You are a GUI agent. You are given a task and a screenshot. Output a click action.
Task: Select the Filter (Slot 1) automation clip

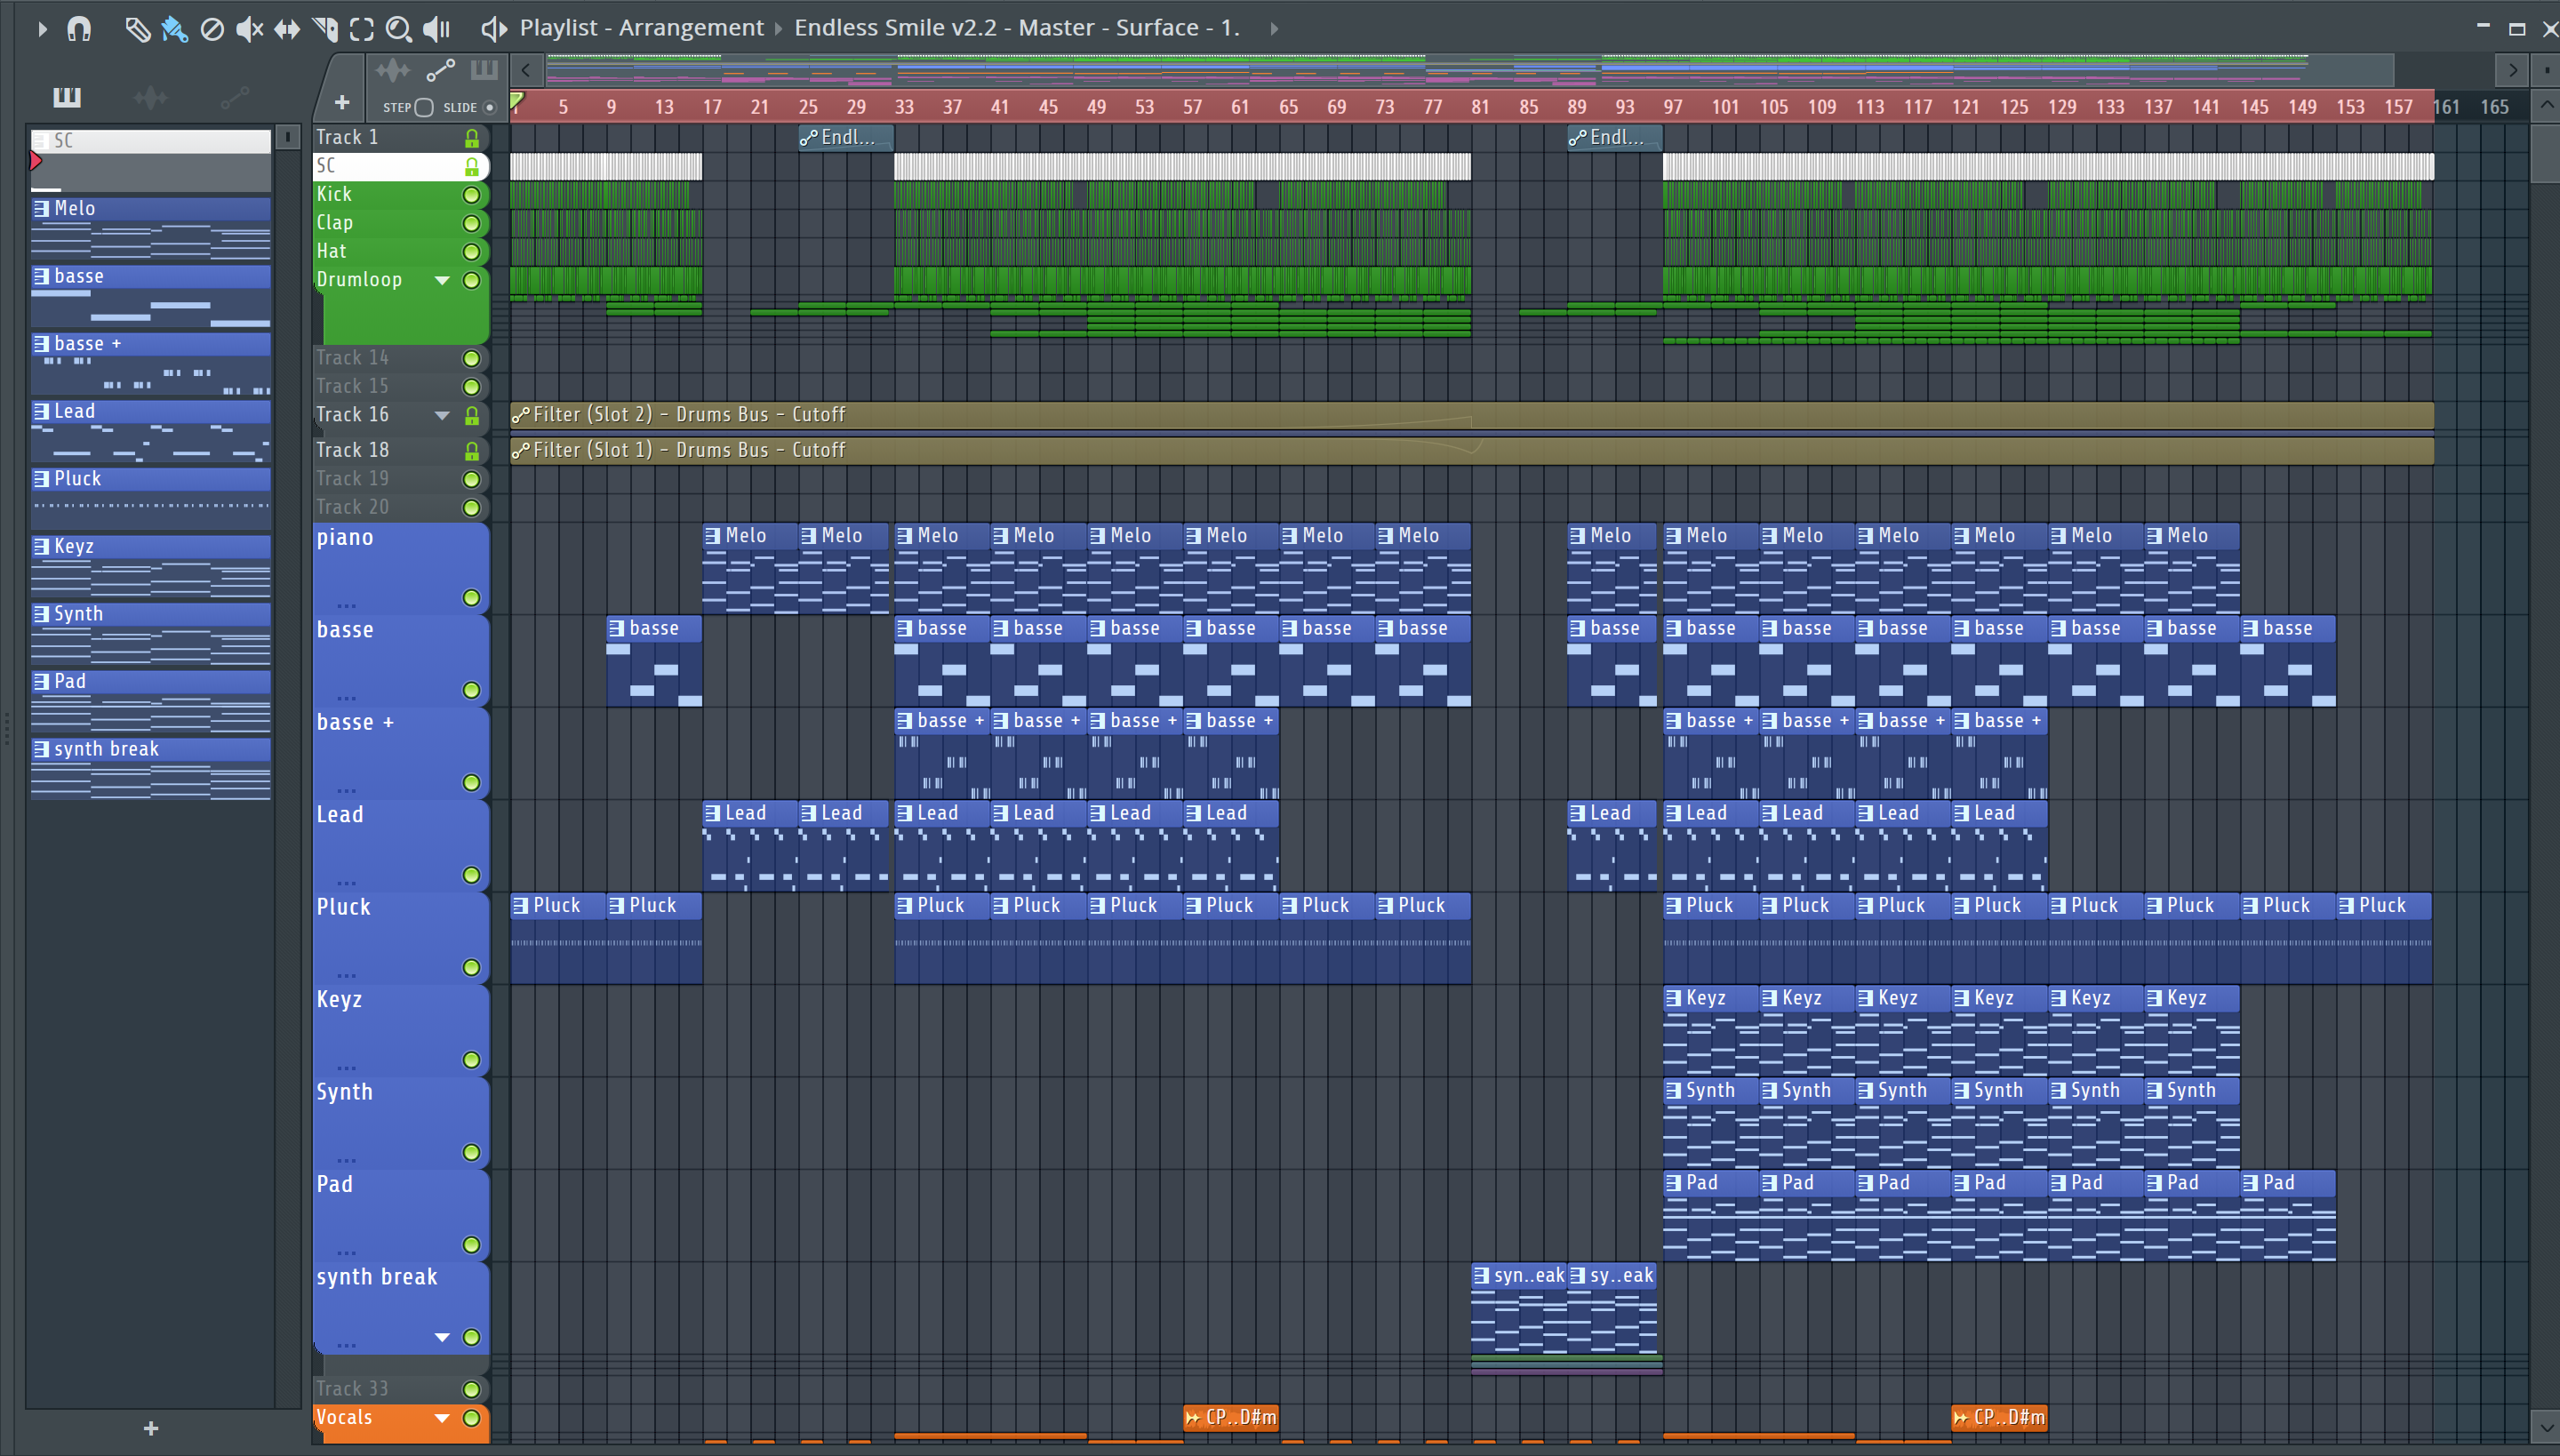[x=1471, y=451]
